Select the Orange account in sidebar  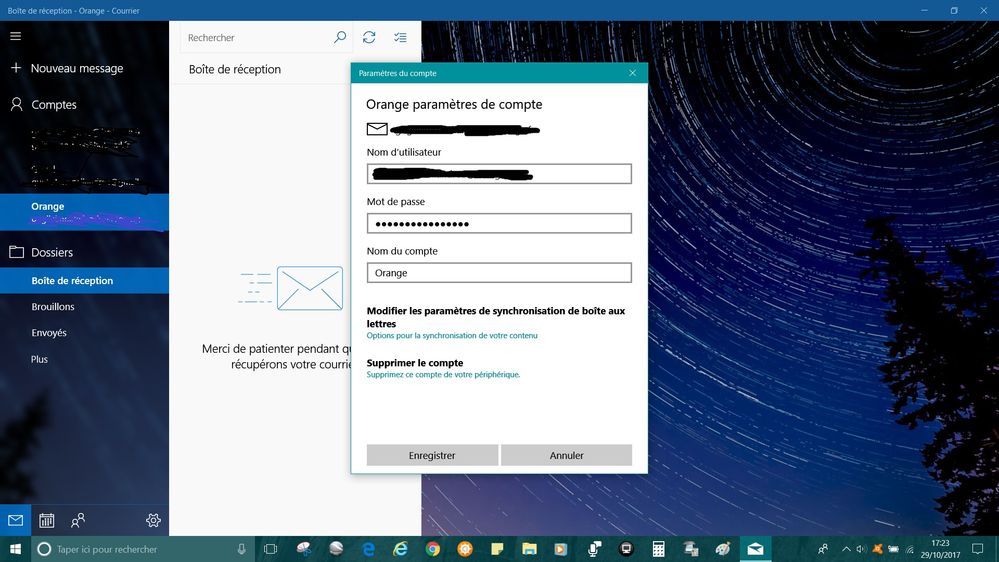coord(84,212)
